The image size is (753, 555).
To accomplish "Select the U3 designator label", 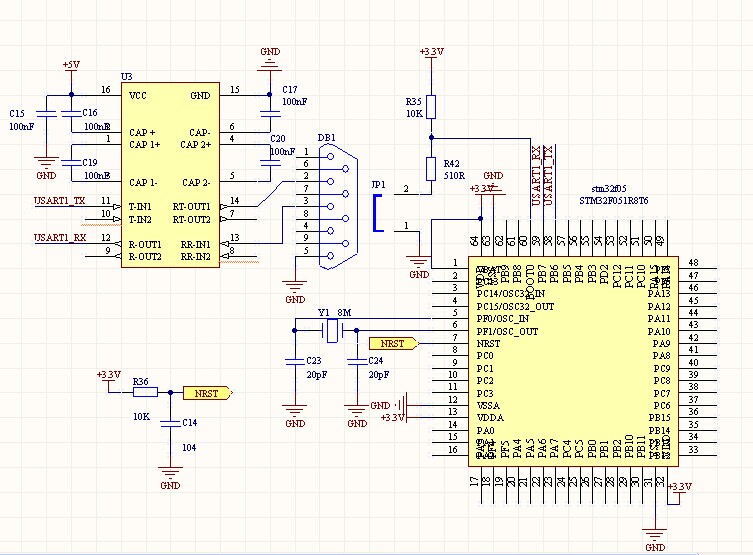I will 126,76.
